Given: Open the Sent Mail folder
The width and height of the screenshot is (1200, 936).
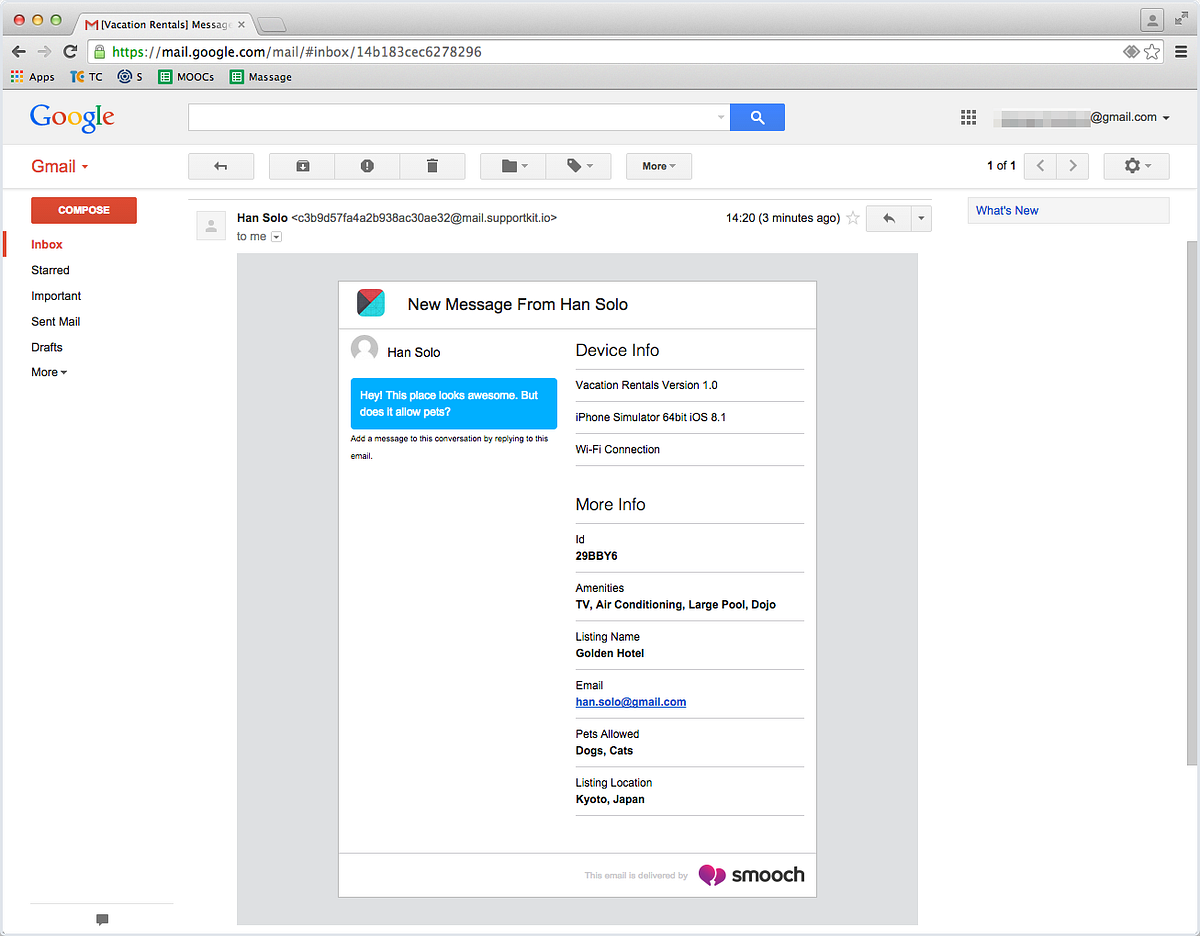Looking at the screenshot, I should point(55,322).
